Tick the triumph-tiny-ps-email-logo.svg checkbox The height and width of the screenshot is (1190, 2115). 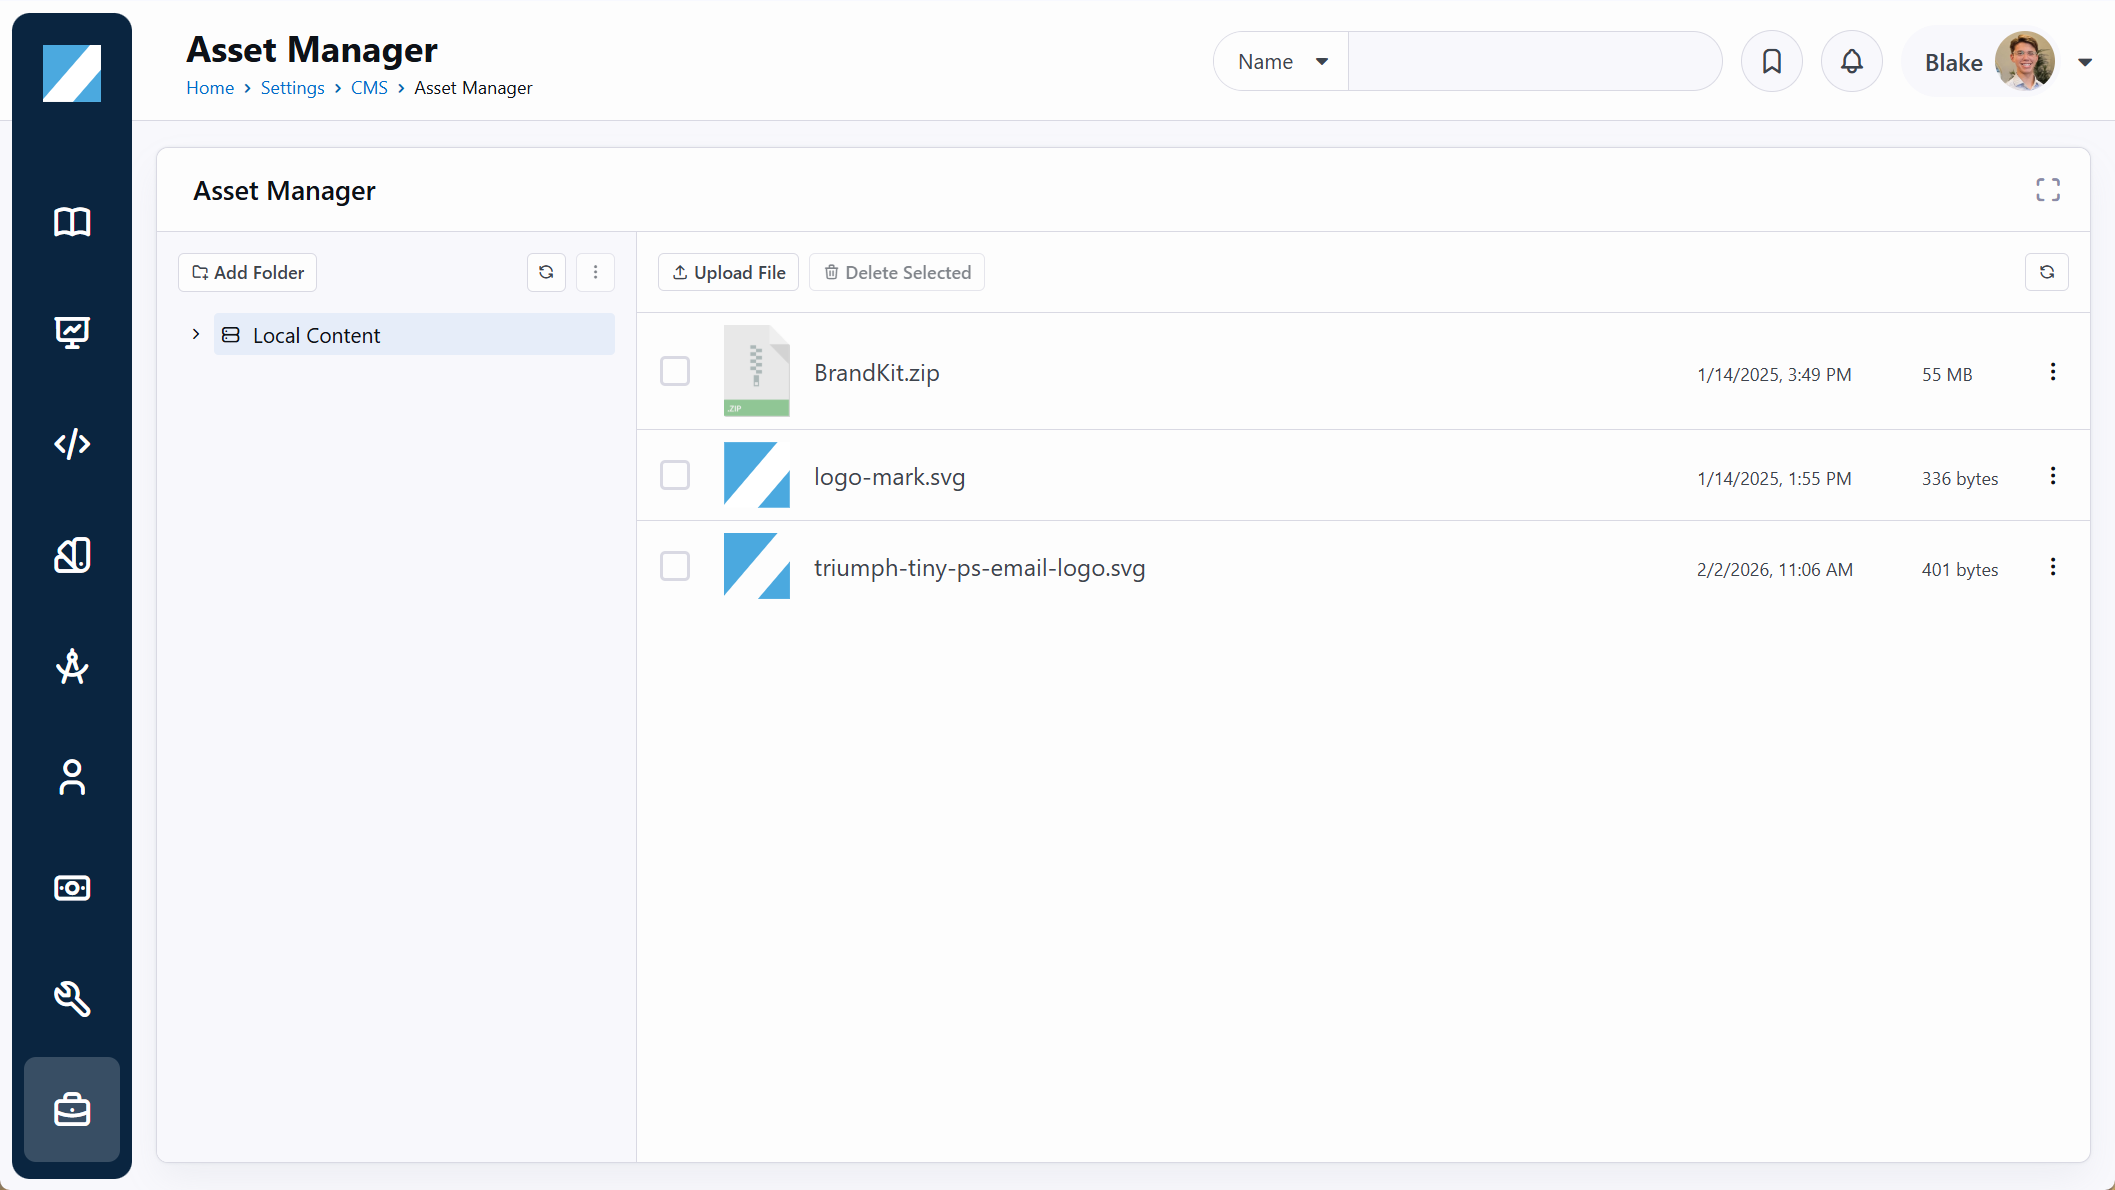675,566
